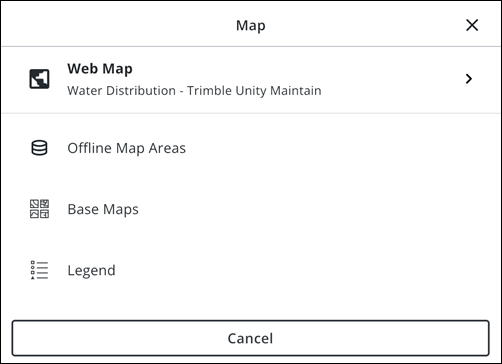The height and width of the screenshot is (364, 502).
Task: Click the Trimble Unity Maintain text
Action: tap(254, 91)
